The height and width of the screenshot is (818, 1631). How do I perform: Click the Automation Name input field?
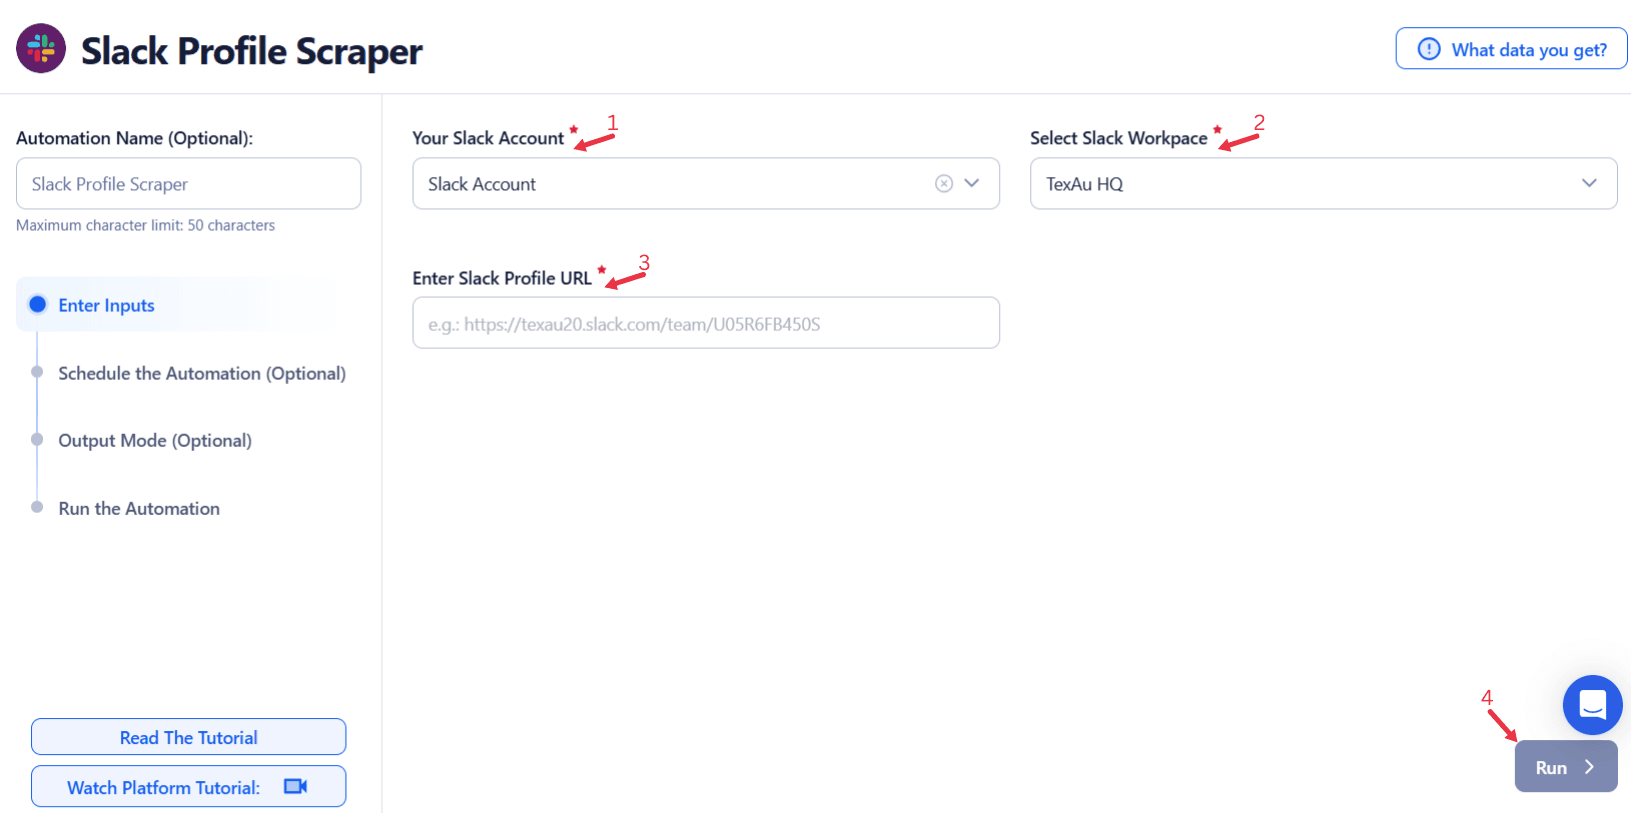point(188,184)
